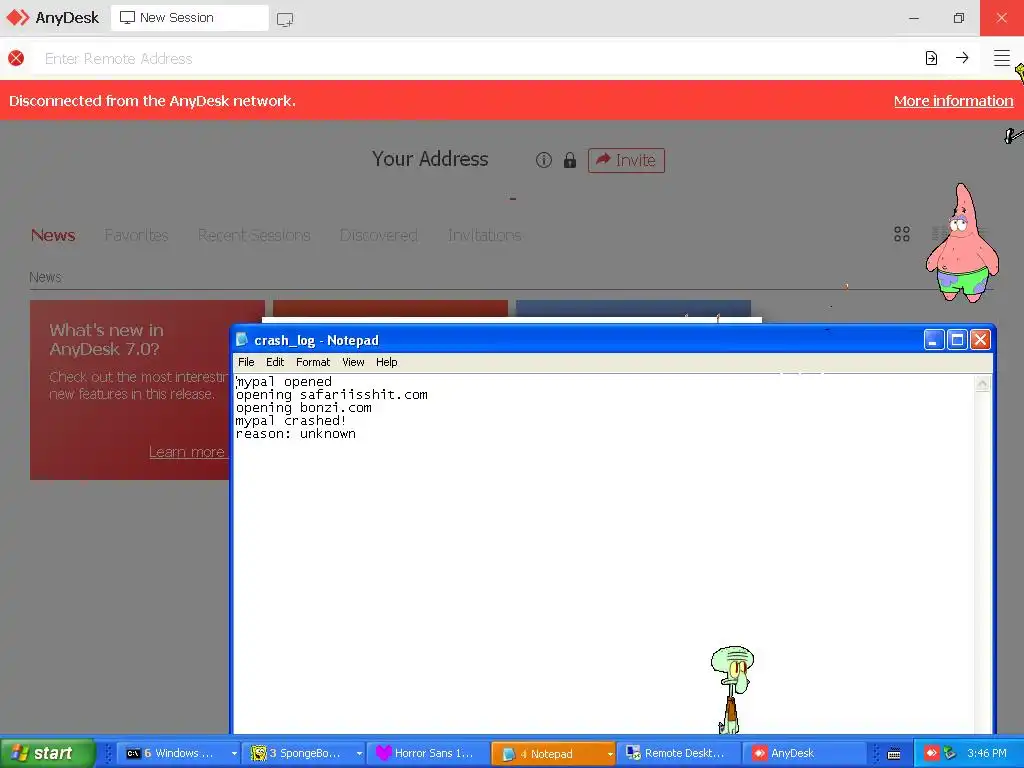This screenshot has width=1024, height=768.
Task: Expand the SpongeBob taskbar group arrow
Action: coord(359,754)
